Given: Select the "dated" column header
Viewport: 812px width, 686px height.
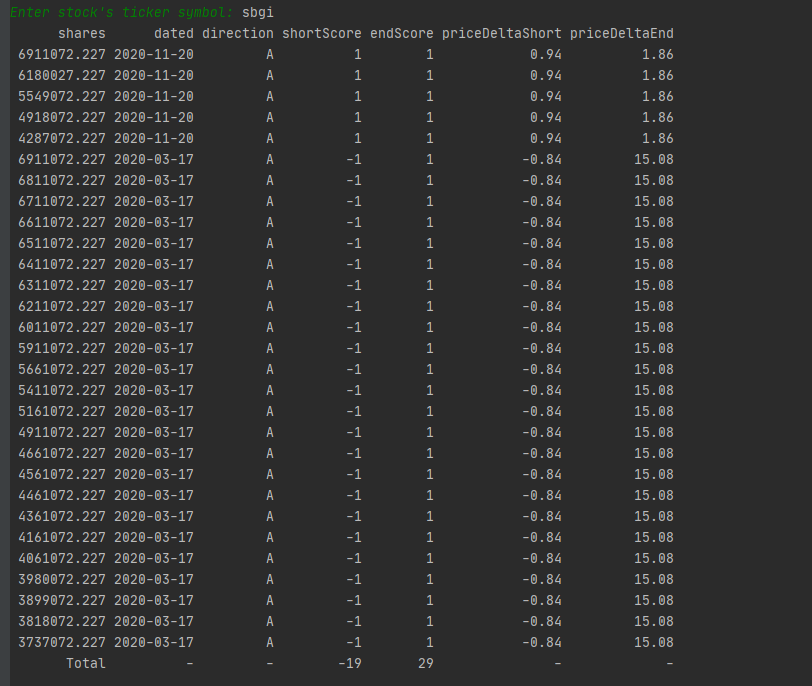Looking at the screenshot, I should 174,34.
